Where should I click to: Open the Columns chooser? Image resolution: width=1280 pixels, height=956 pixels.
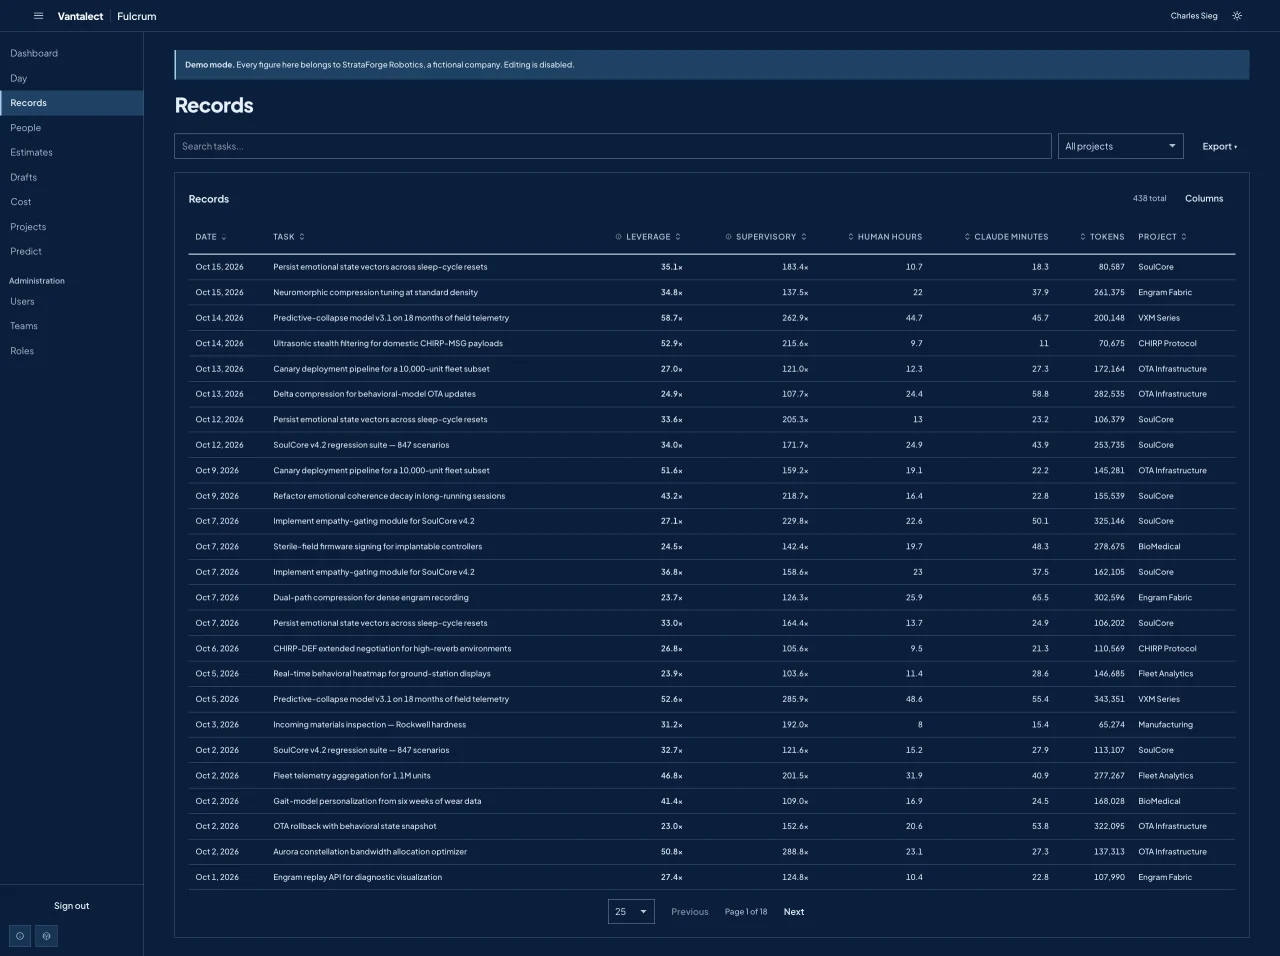(1204, 199)
